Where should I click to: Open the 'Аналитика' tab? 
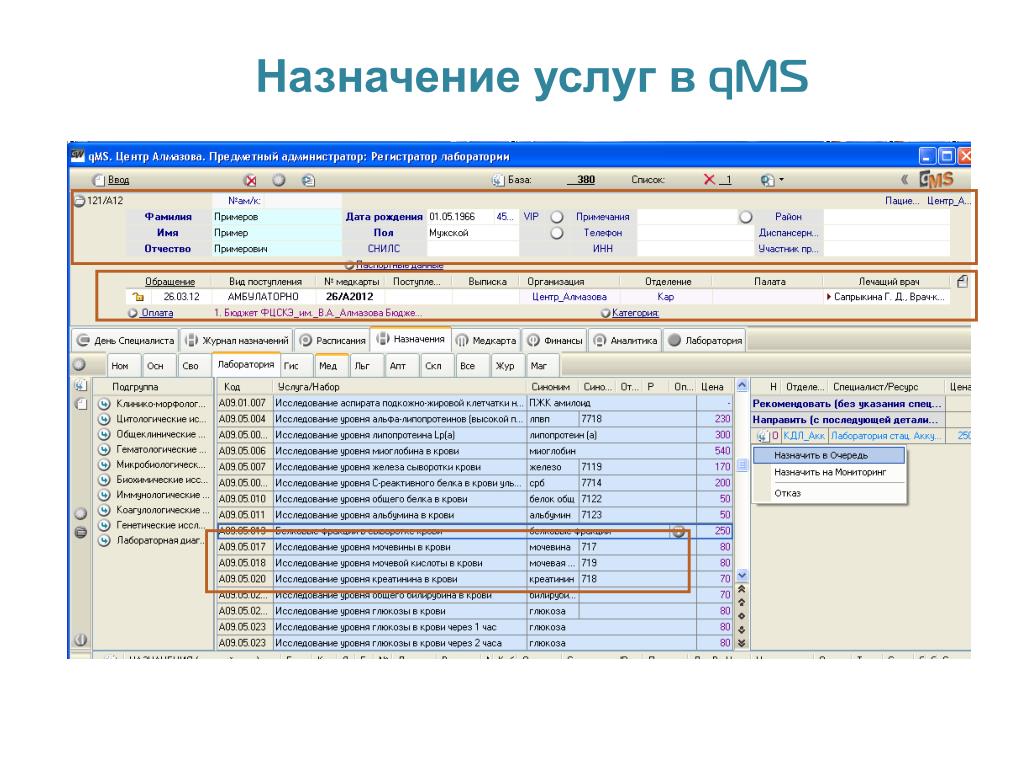coord(624,340)
